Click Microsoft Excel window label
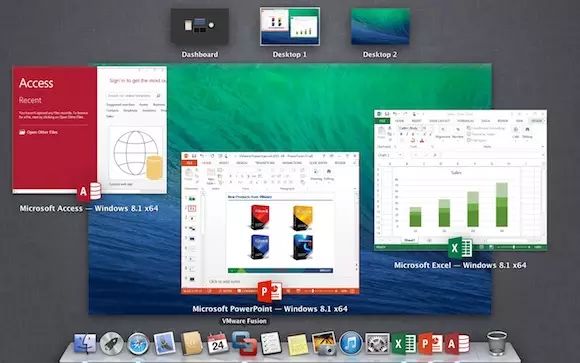Viewport: 580px width, 363px height. click(460, 265)
